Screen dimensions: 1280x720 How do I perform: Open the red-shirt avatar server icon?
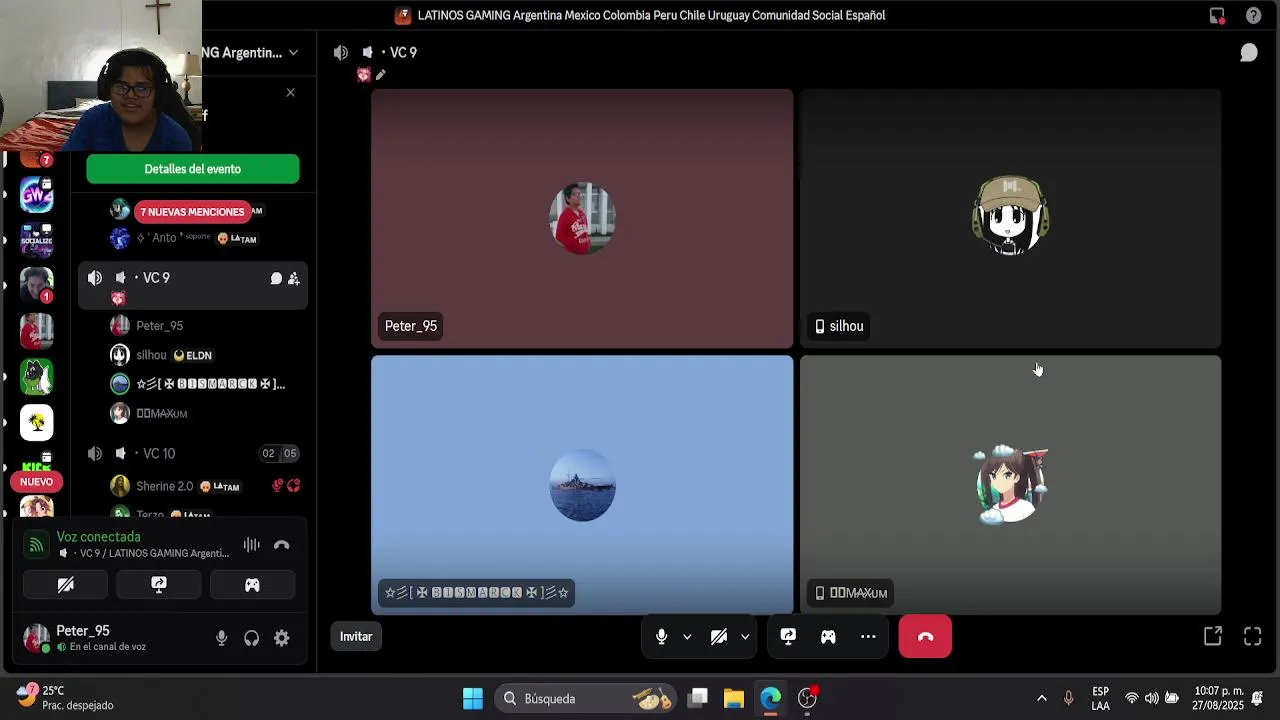37,331
